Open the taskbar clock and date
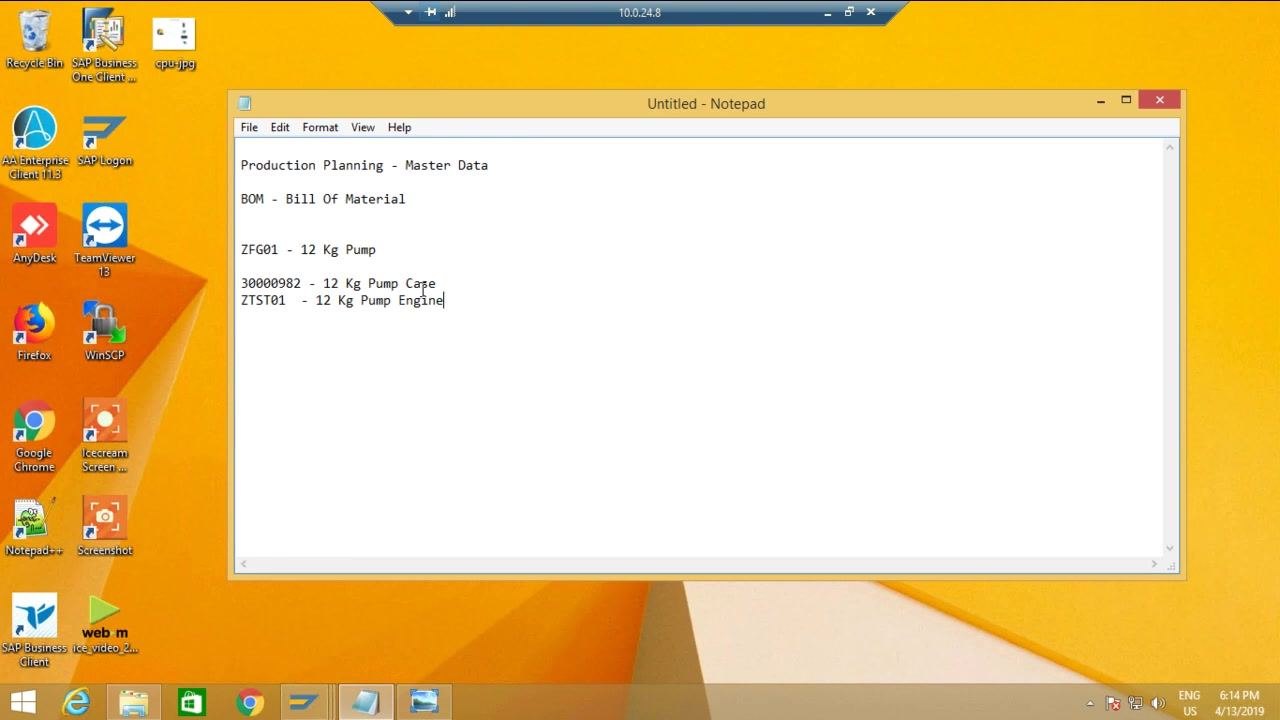Image resolution: width=1280 pixels, height=720 pixels. pyautogui.click(x=1239, y=703)
